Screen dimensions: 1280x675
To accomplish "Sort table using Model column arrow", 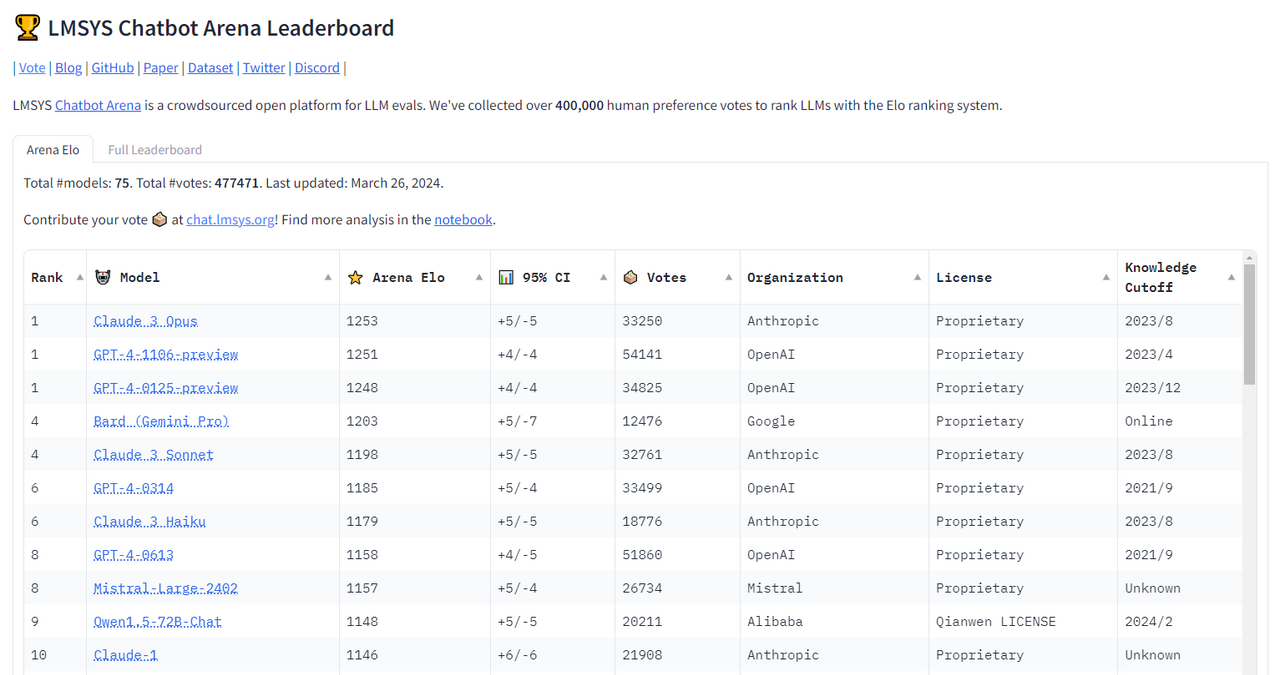I will point(328,277).
